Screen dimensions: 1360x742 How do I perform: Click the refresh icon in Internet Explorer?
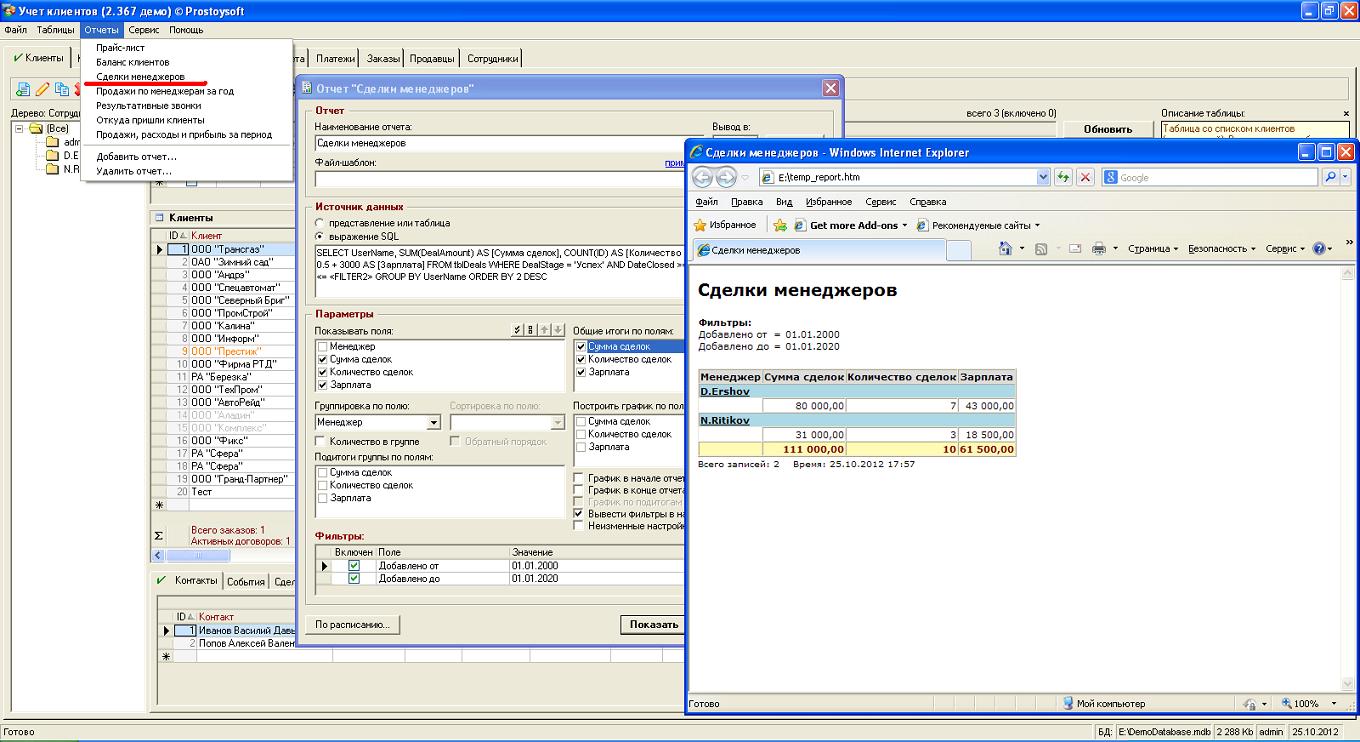[x=1063, y=177]
